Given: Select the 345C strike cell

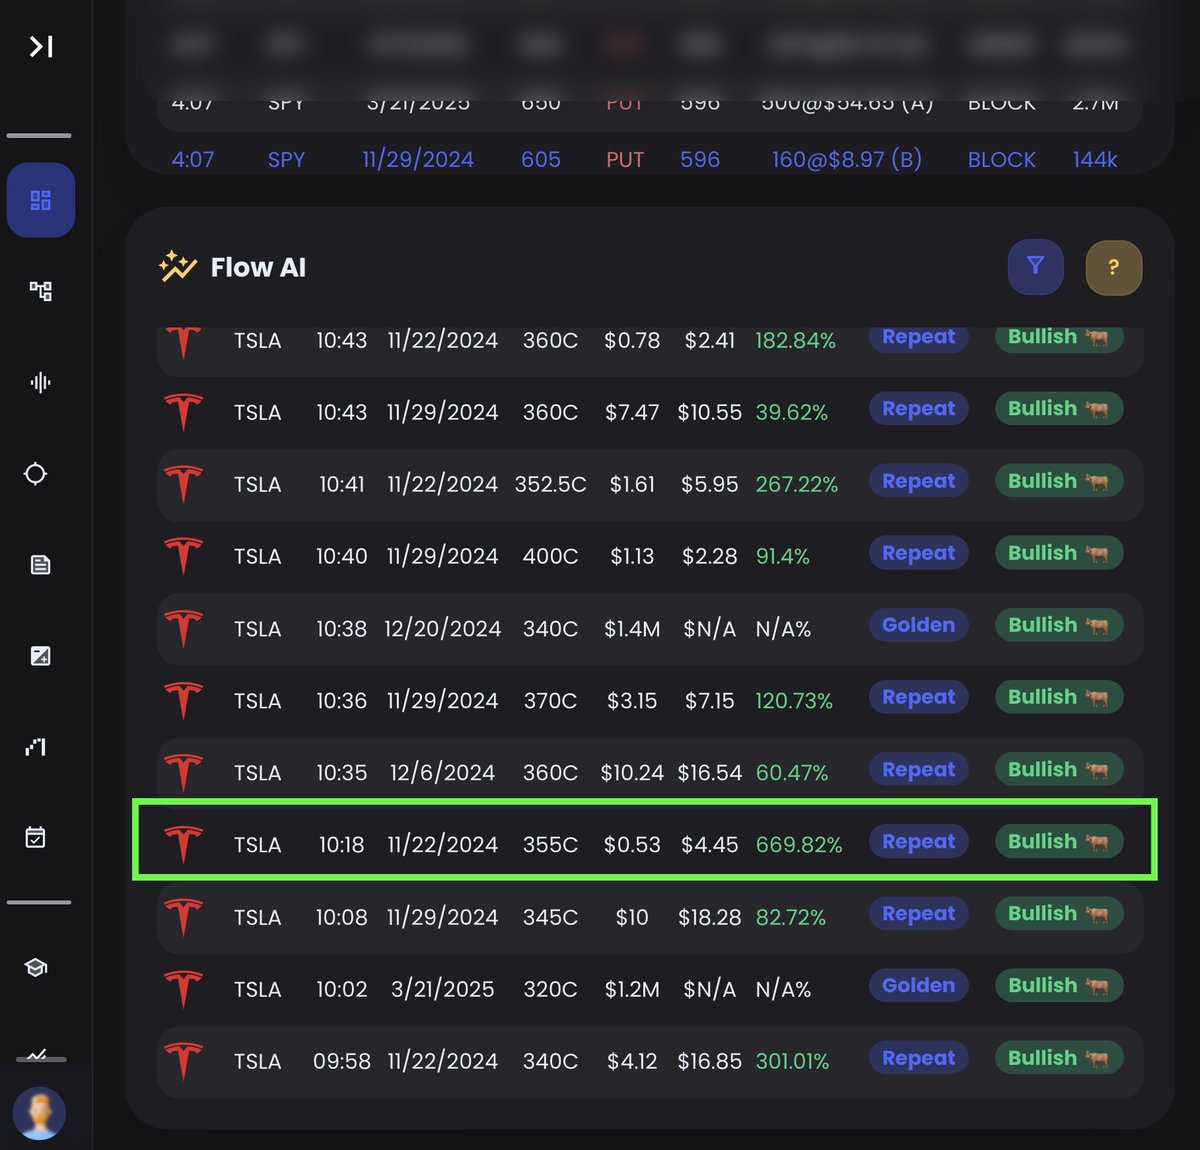Looking at the screenshot, I should [x=550, y=917].
